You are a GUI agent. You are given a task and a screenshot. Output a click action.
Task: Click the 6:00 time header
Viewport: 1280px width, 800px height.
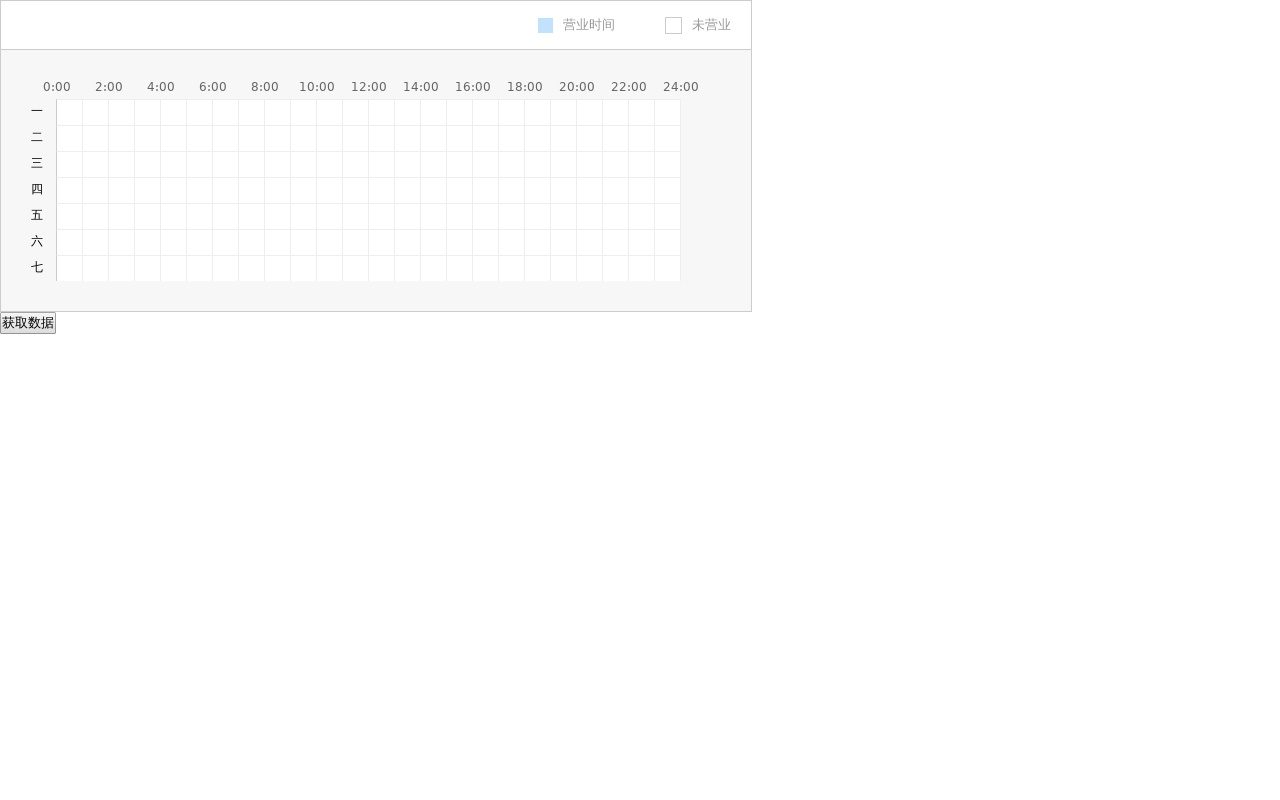213,87
